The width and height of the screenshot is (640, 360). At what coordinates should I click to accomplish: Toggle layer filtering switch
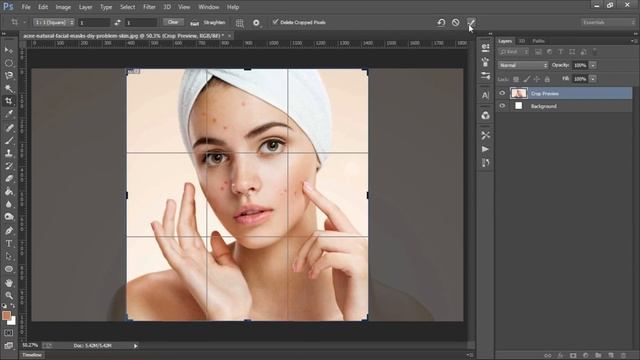[x=595, y=51]
